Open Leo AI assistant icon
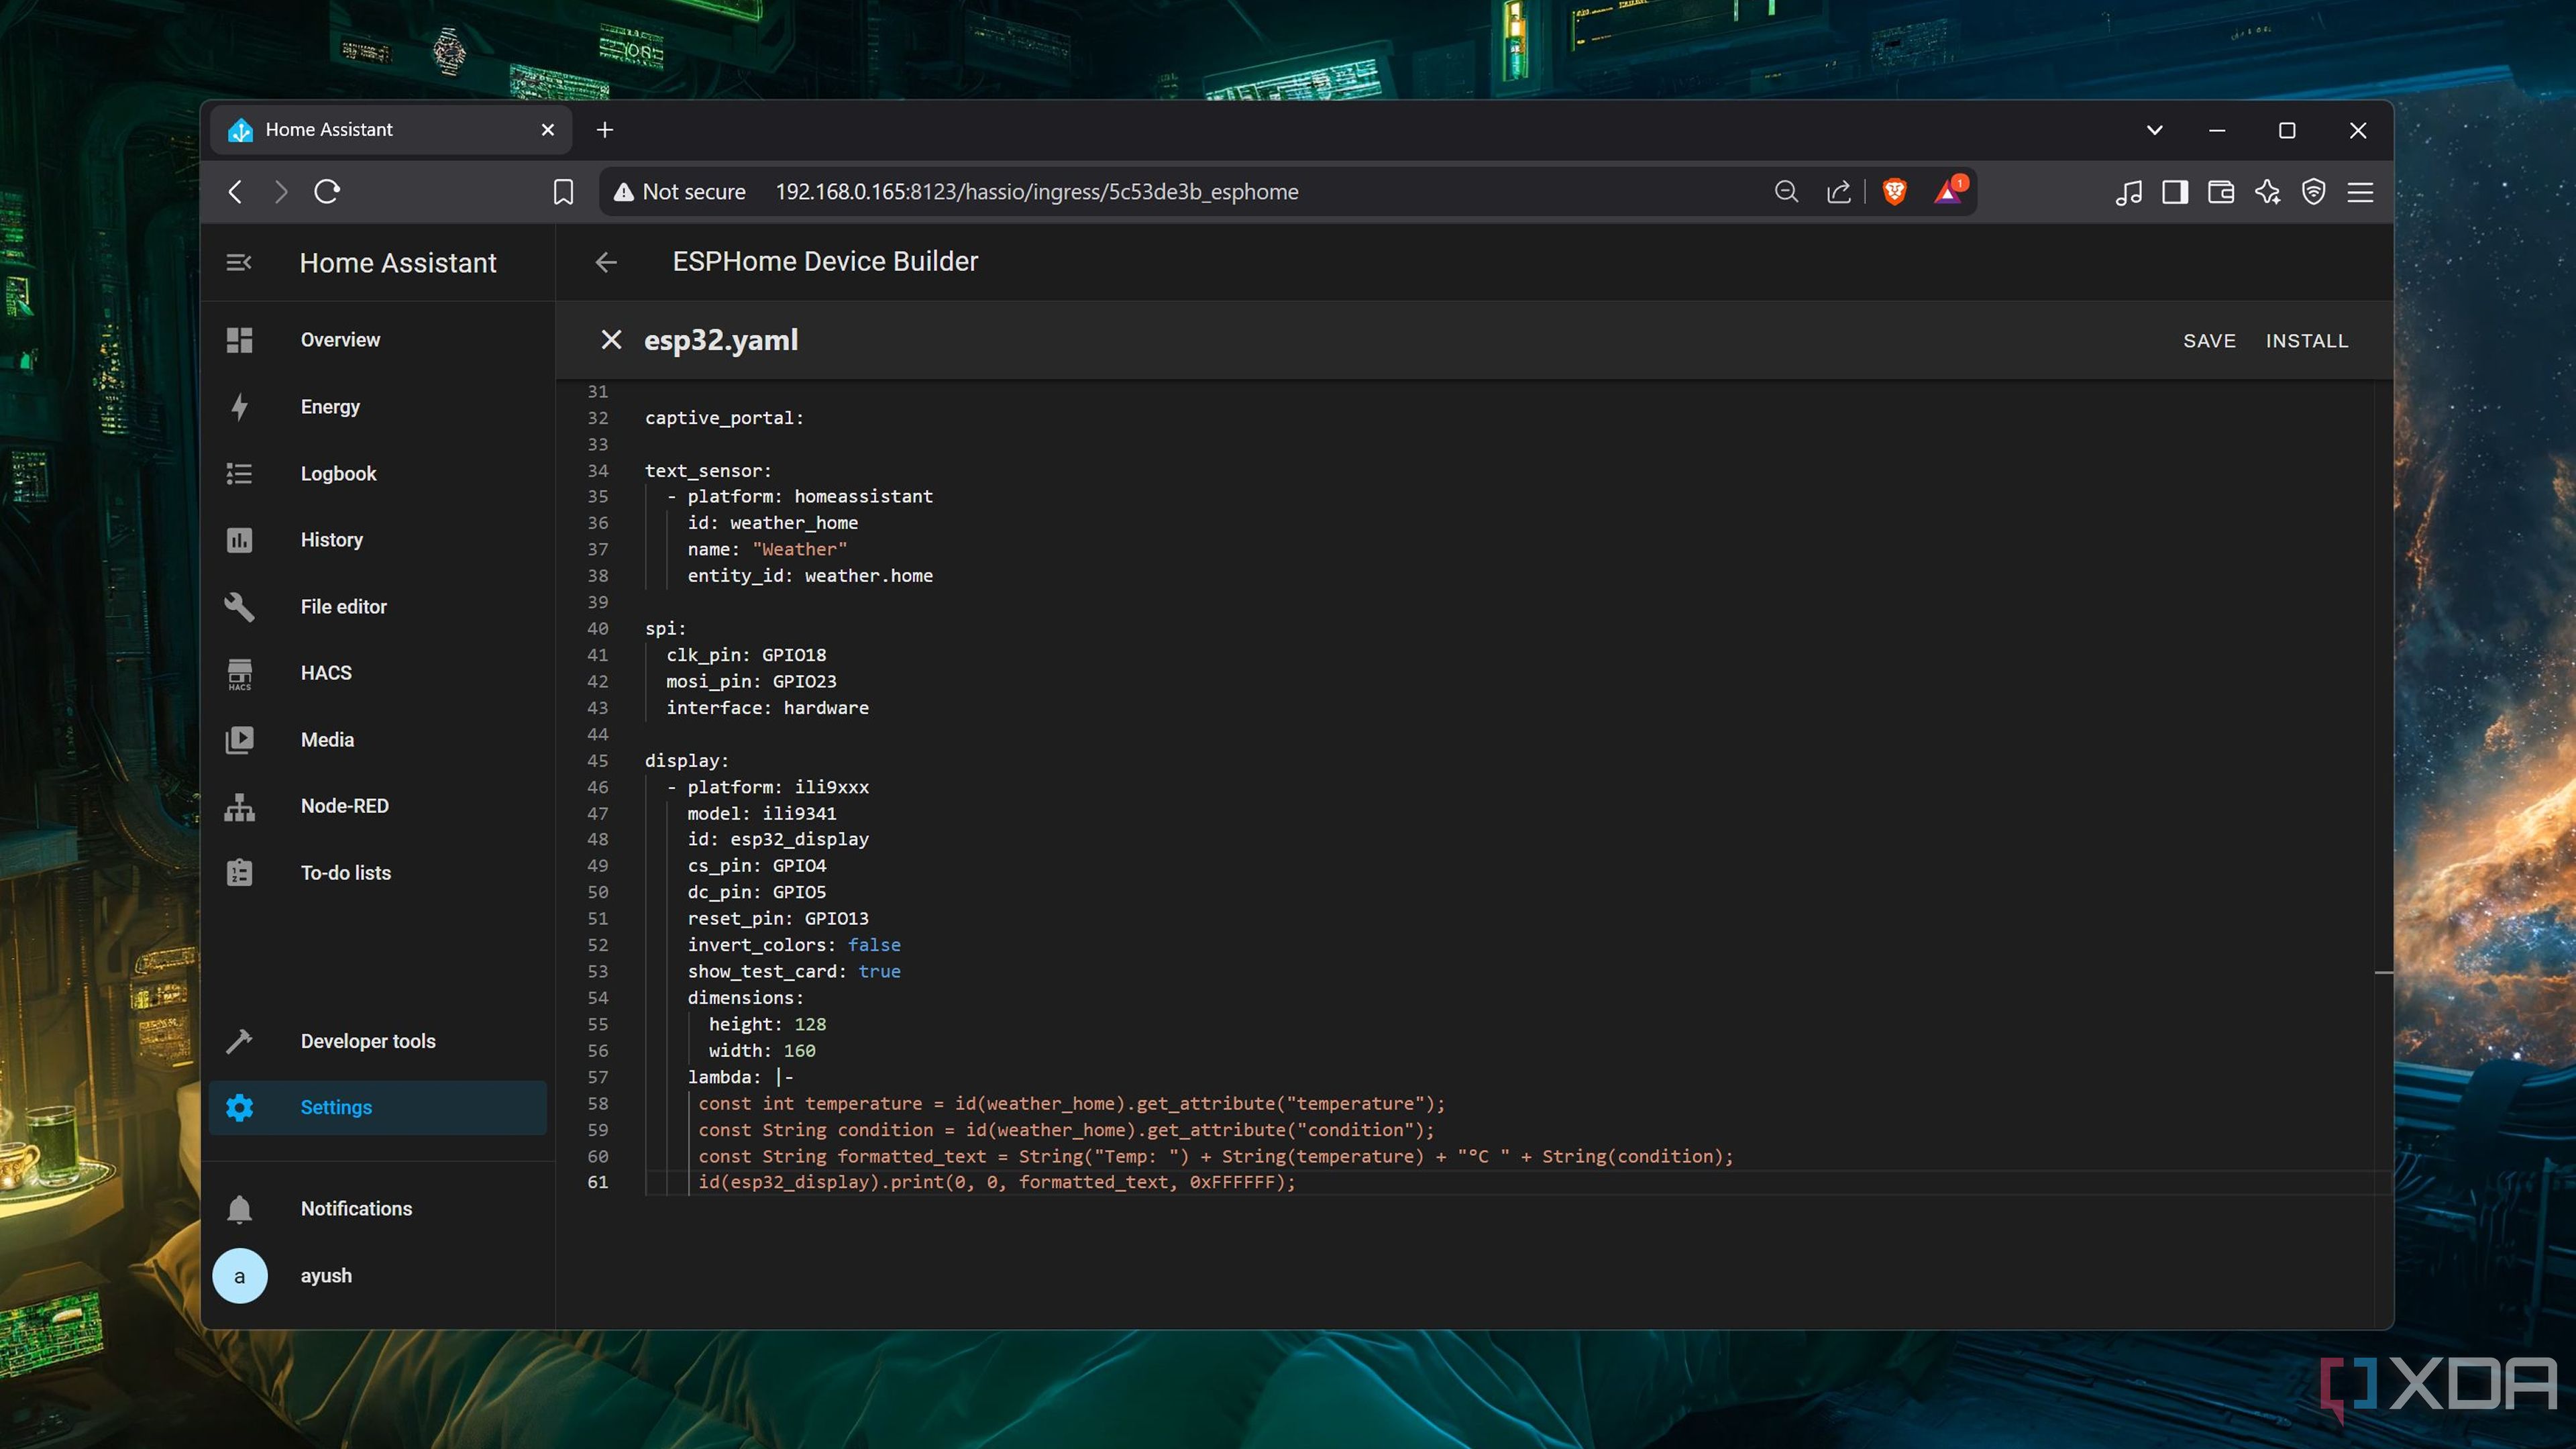The width and height of the screenshot is (2576, 1449). (2267, 192)
